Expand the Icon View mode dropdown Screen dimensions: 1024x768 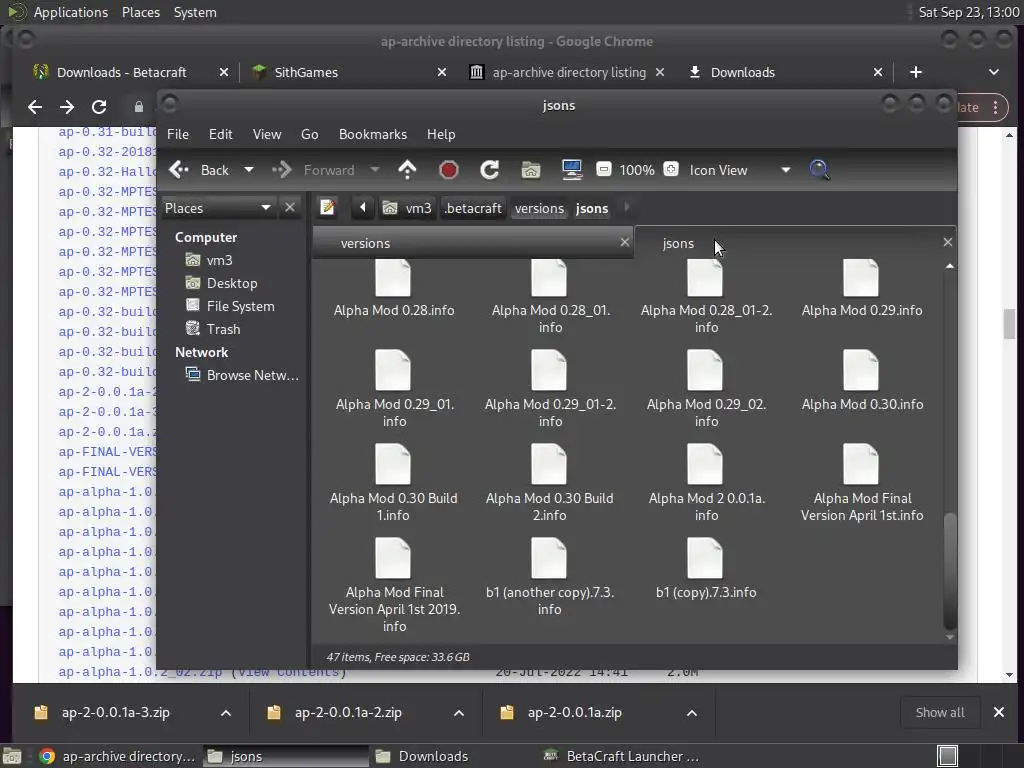(785, 170)
